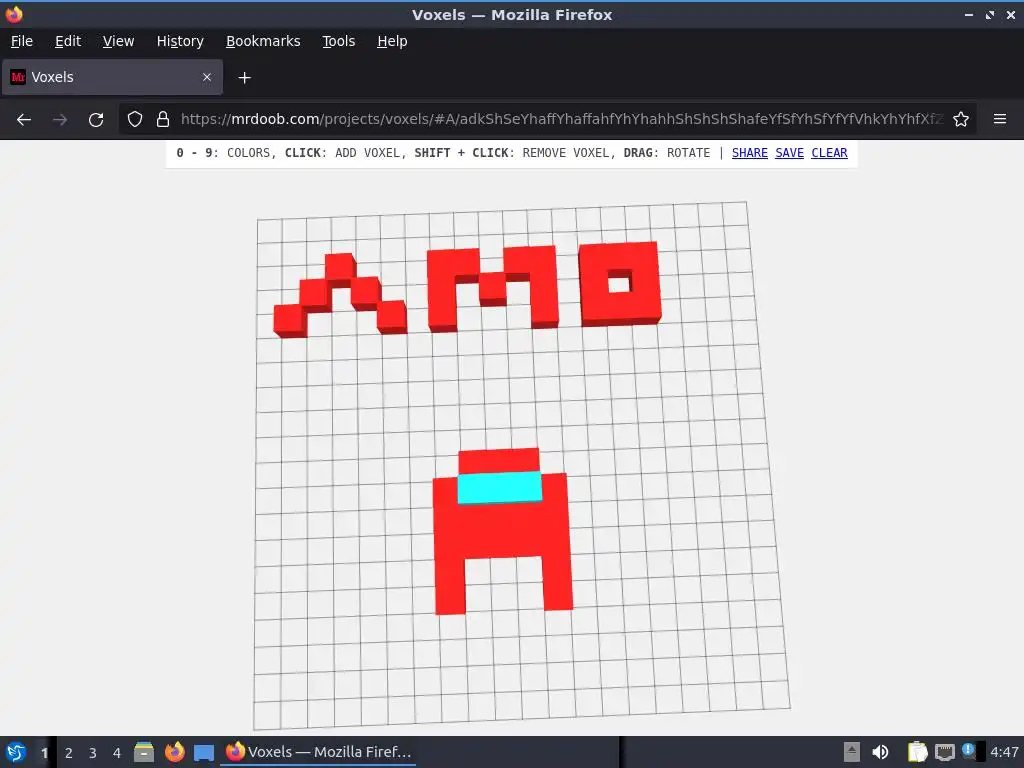Switch to workspace 4 on taskbar
The width and height of the screenshot is (1024, 768).
pyautogui.click(x=117, y=752)
